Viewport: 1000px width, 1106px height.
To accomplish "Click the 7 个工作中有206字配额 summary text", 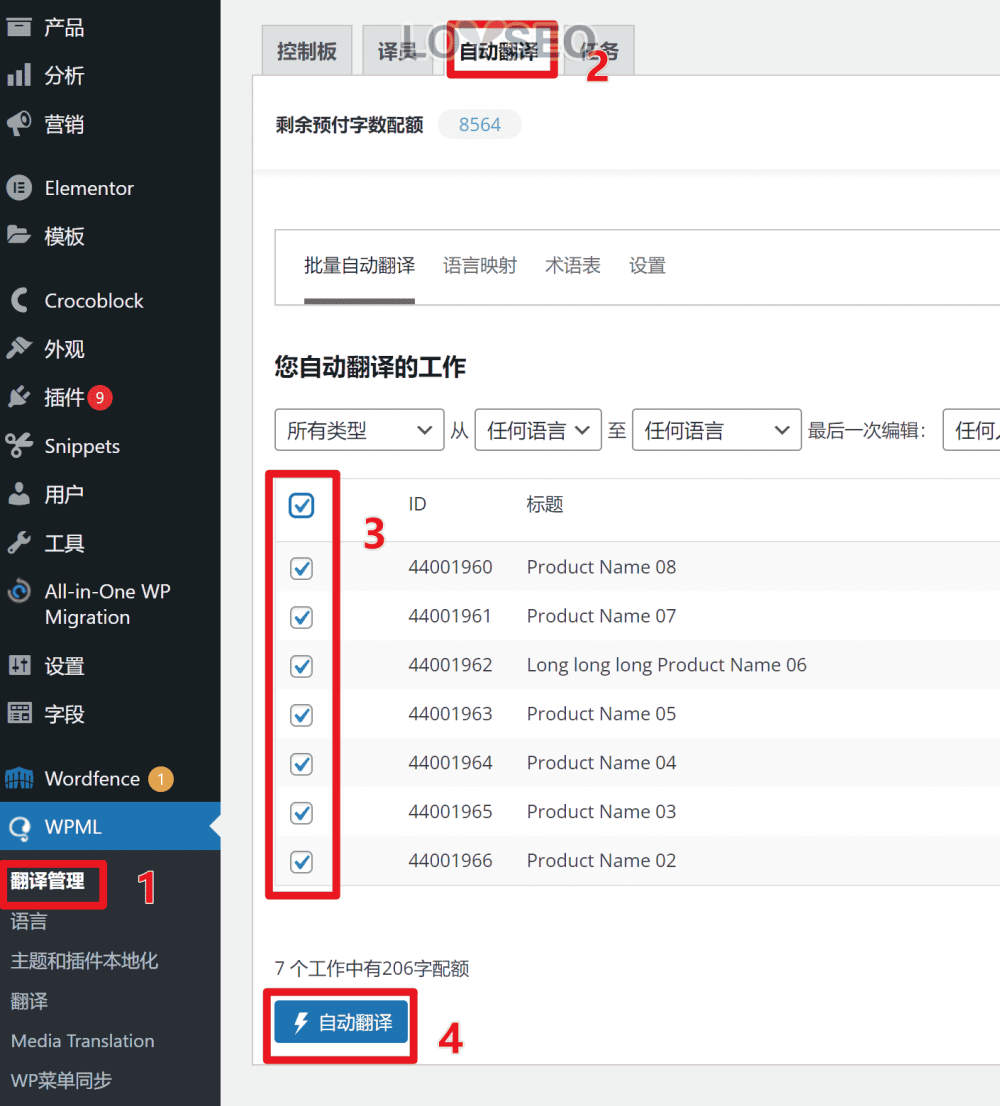I will click(x=372, y=968).
